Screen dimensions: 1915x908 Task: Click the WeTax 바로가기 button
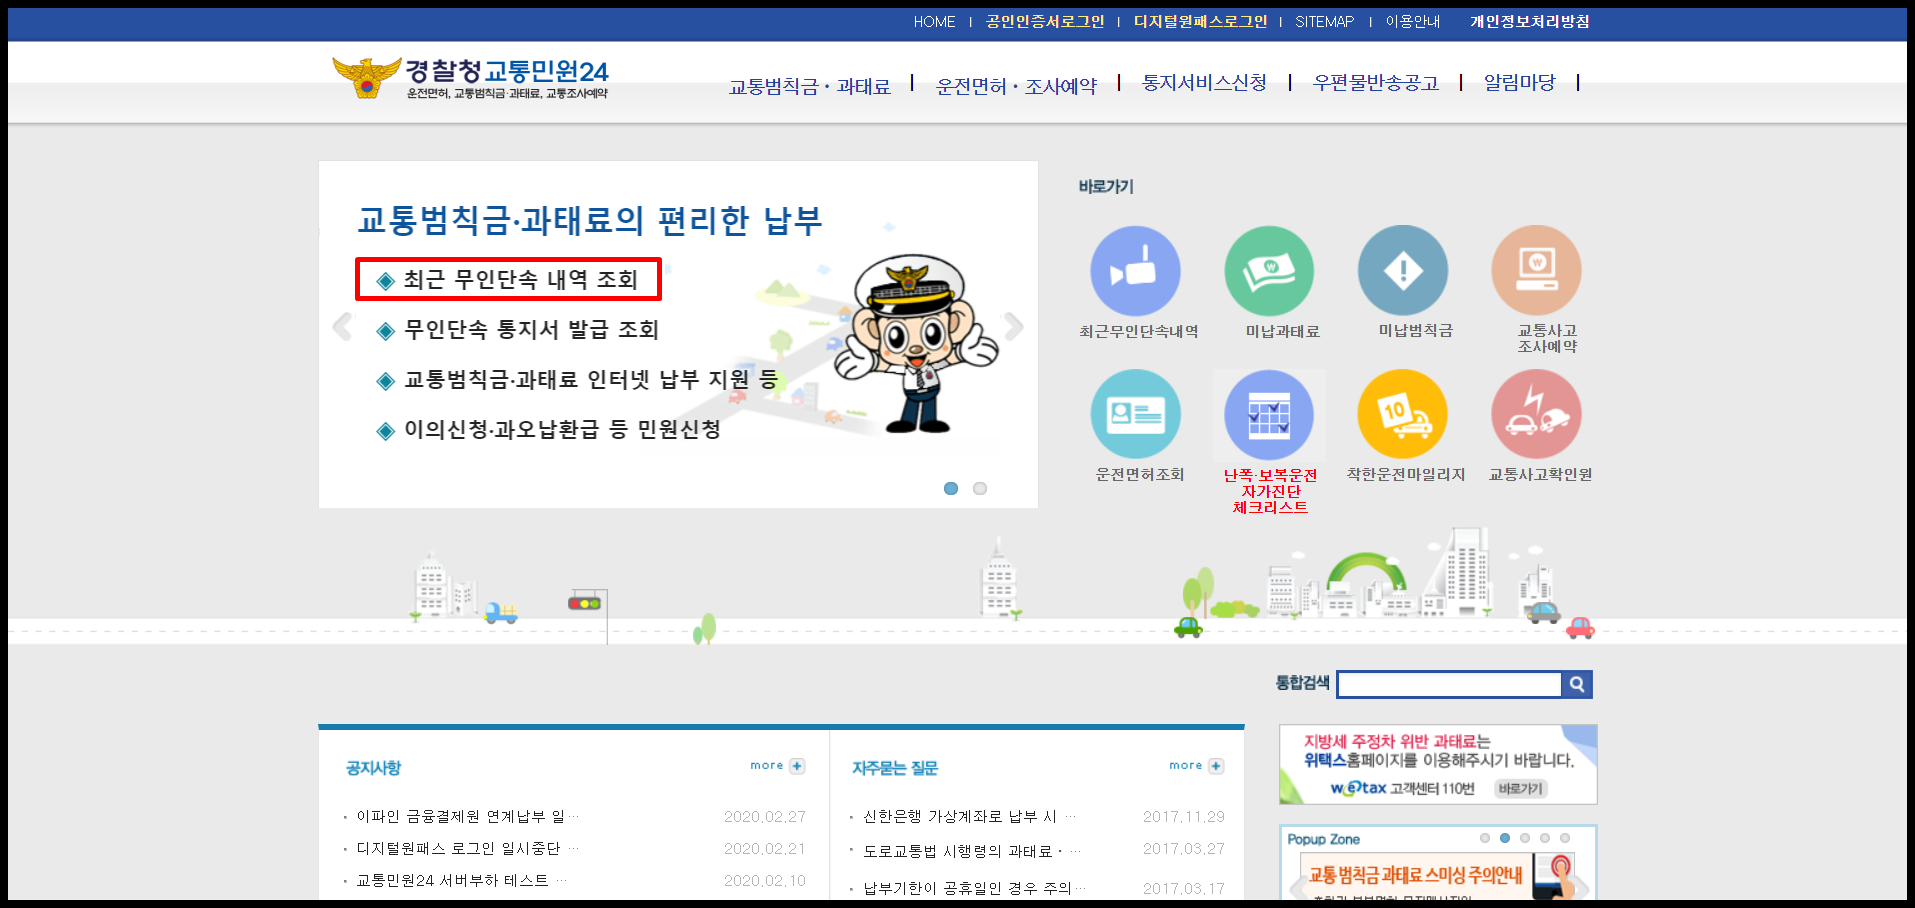1521,789
